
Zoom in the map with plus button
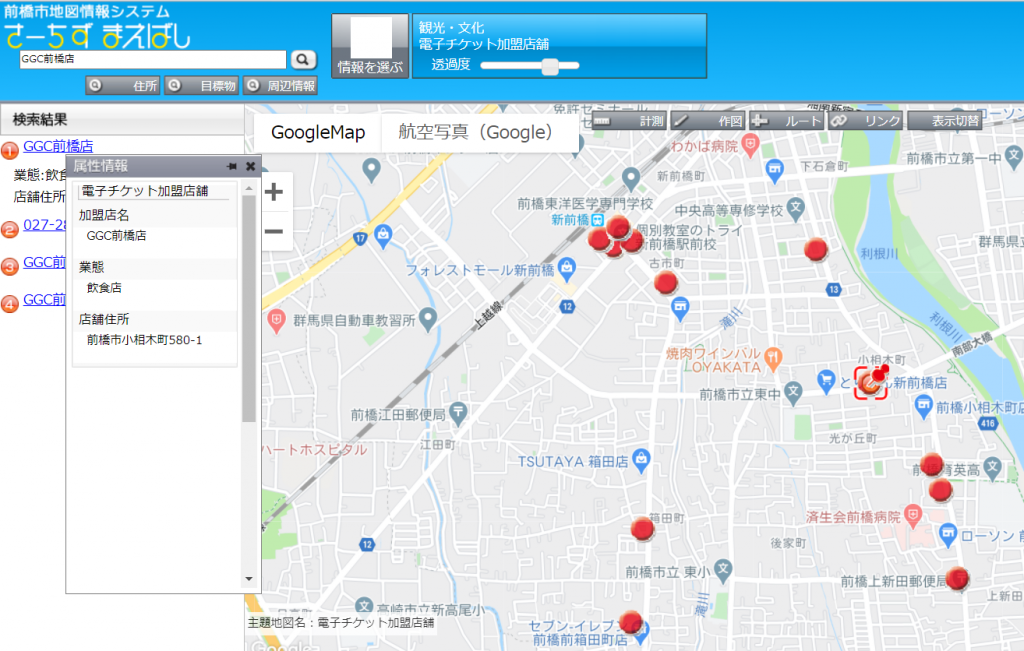(273, 192)
